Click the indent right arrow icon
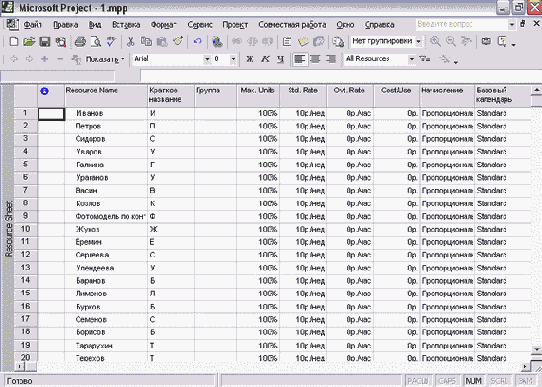Screen dimensions: 542x387 pos(29,59)
